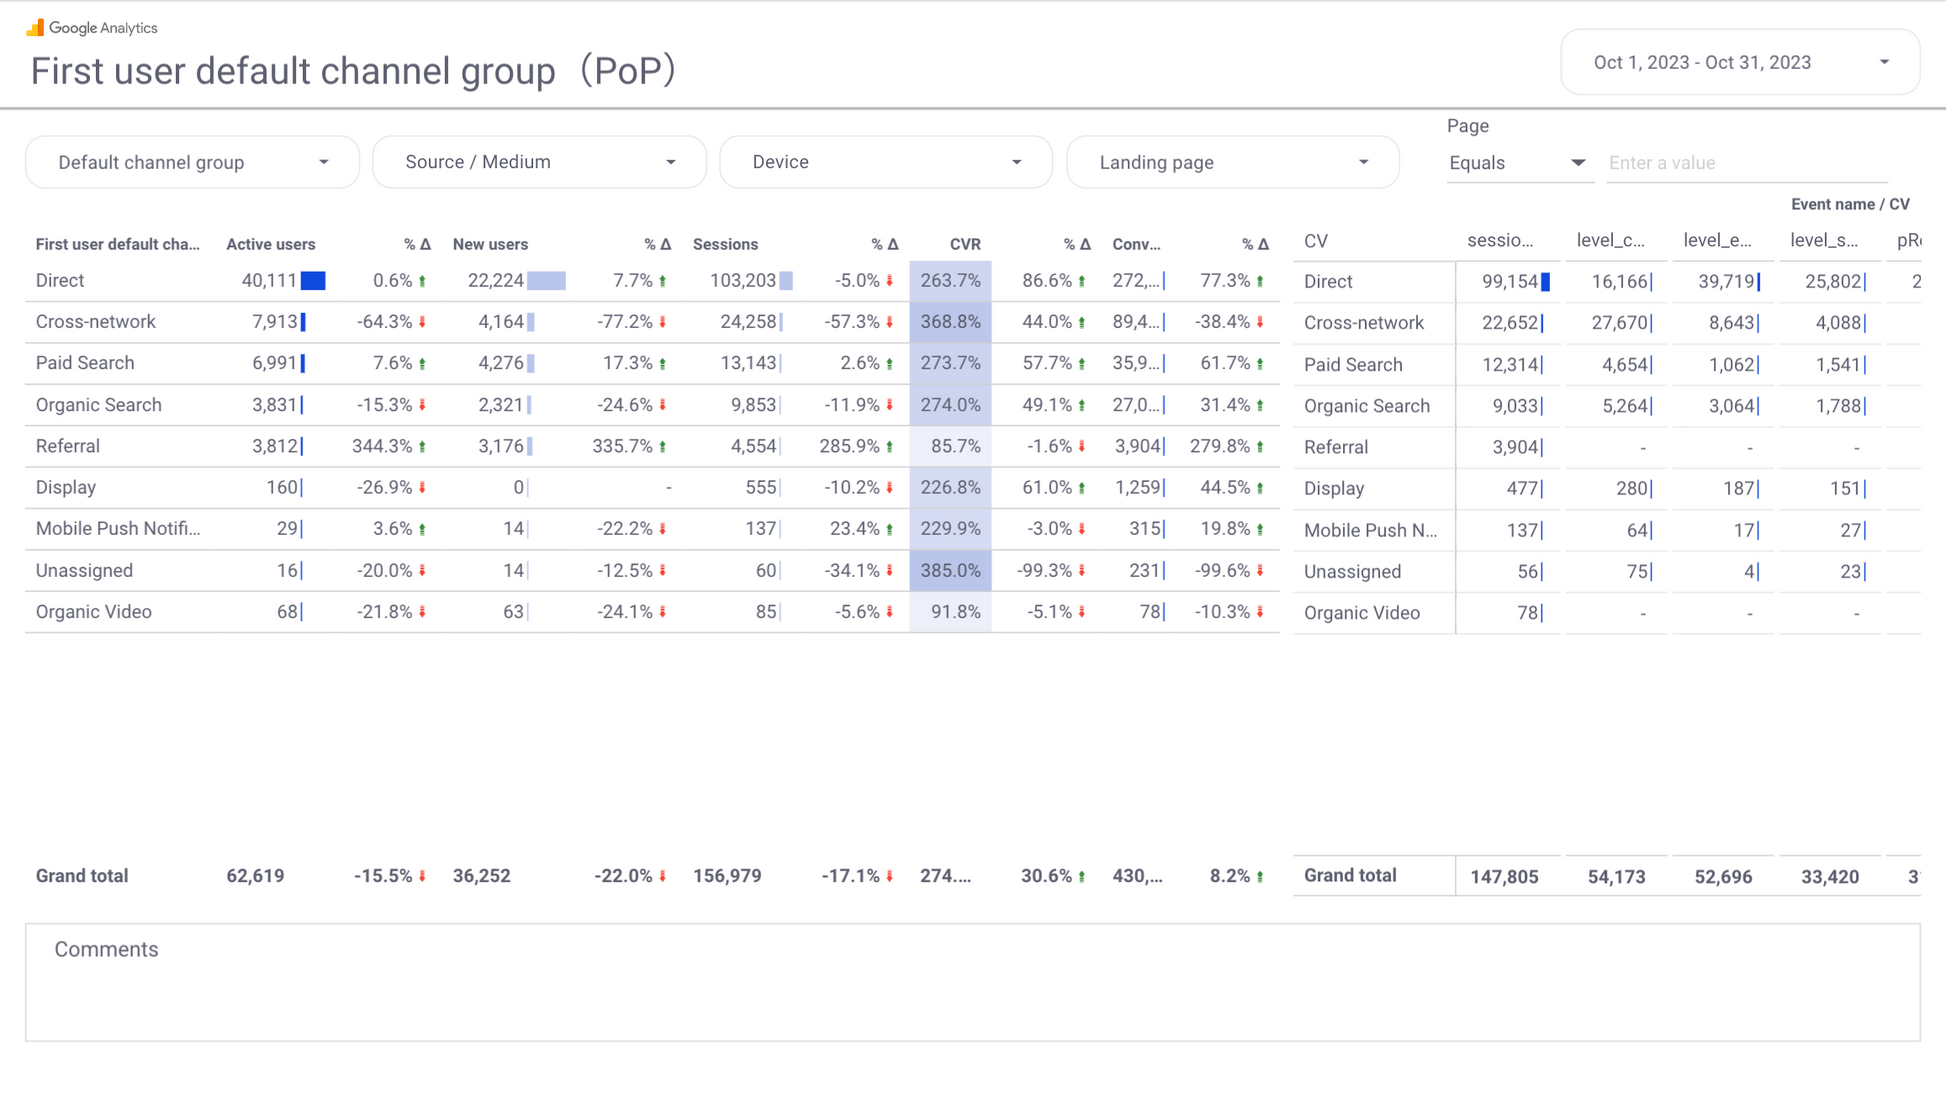This screenshot has height=1095, width=1946.
Task: Click the Google Analytics logo icon
Action: [x=35, y=27]
